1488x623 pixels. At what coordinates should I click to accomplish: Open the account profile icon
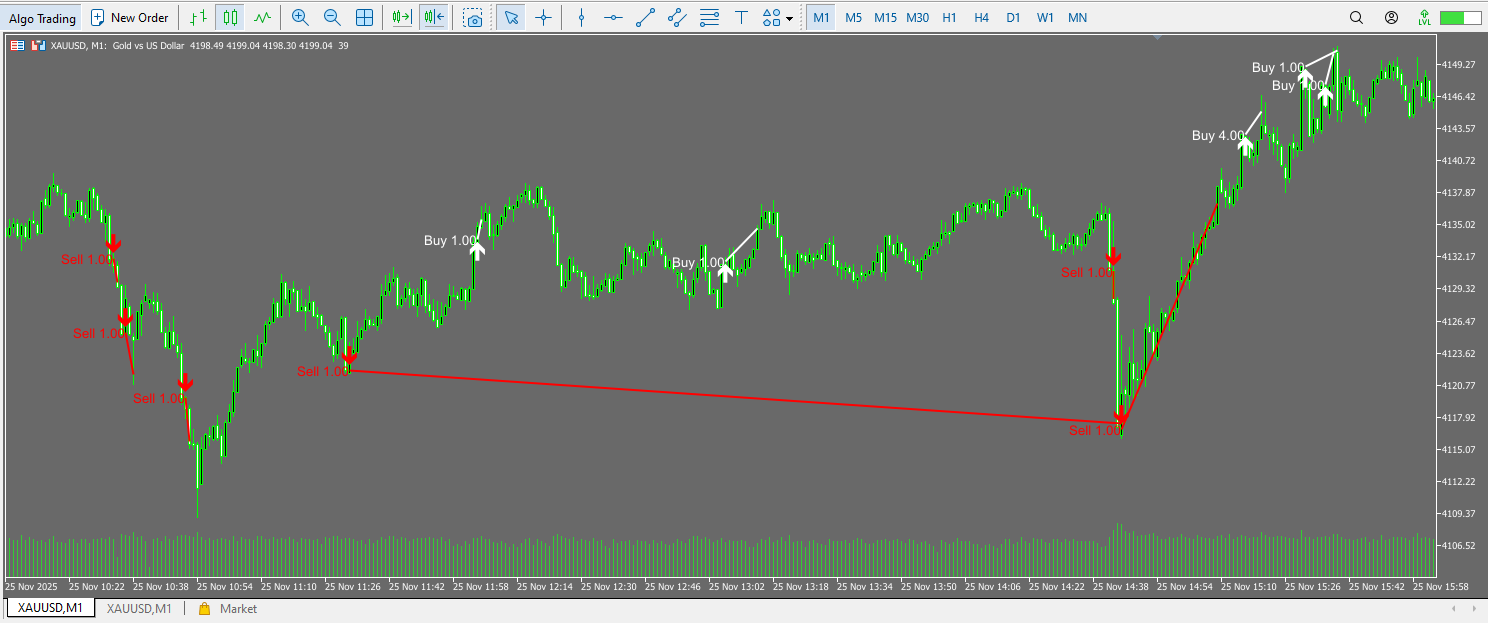tap(1391, 17)
